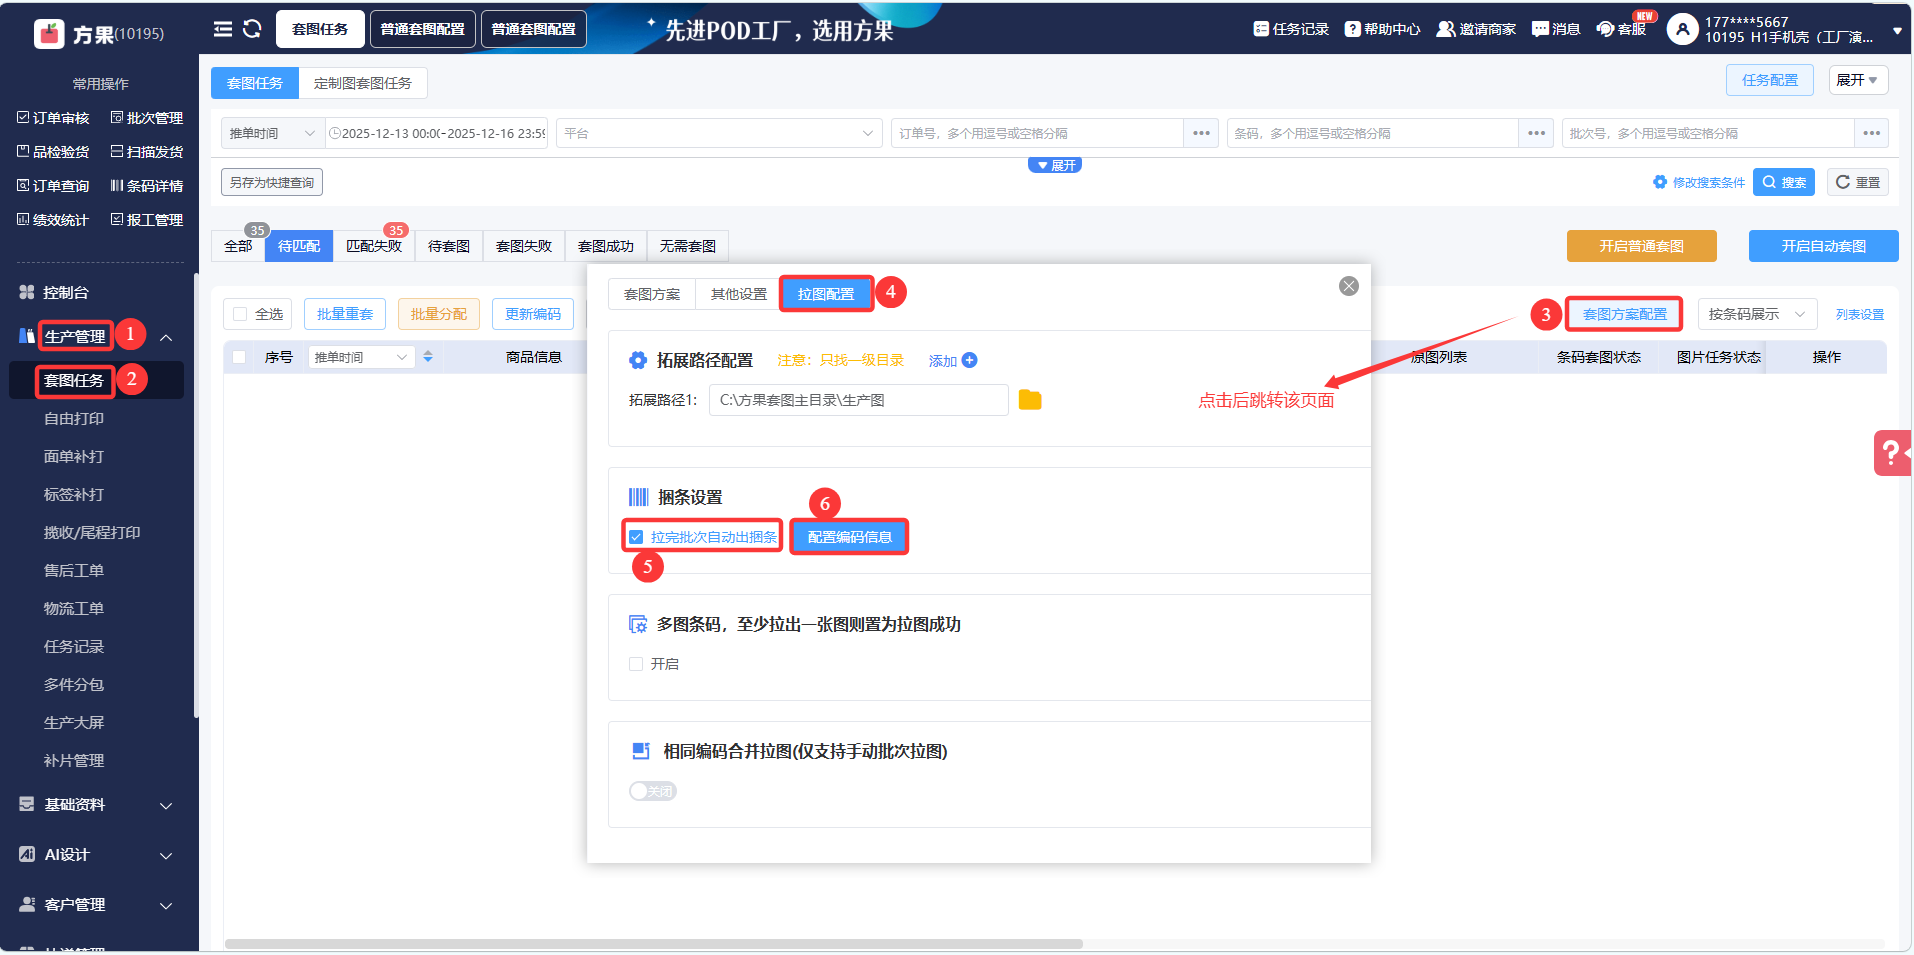Viewport: 1914px width, 955px height.
Task: Open 套图任务 in the sidebar
Action: (x=74, y=381)
